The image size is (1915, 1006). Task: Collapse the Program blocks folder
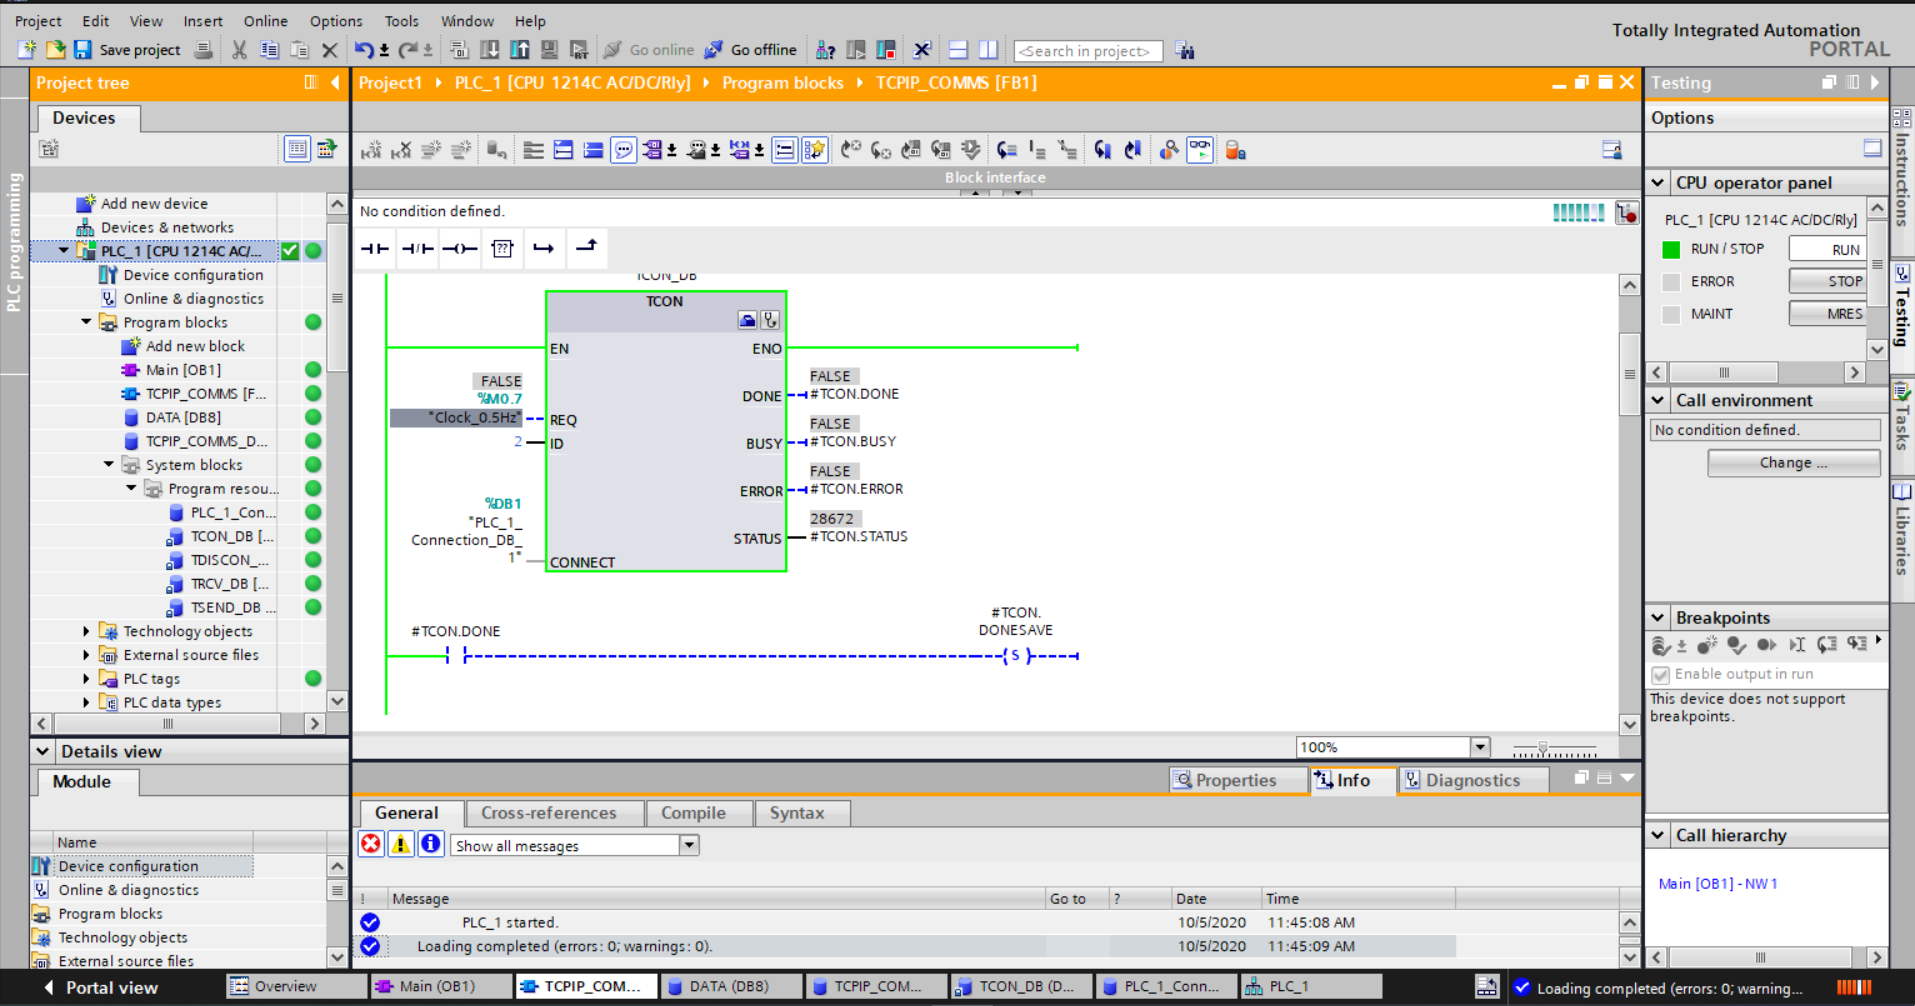(x=86, y=322)
